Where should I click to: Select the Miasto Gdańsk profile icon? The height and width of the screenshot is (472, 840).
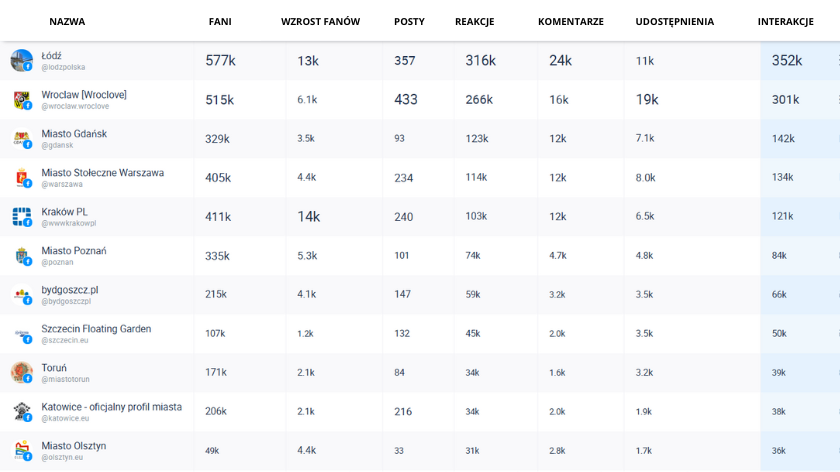coord(21,138)
